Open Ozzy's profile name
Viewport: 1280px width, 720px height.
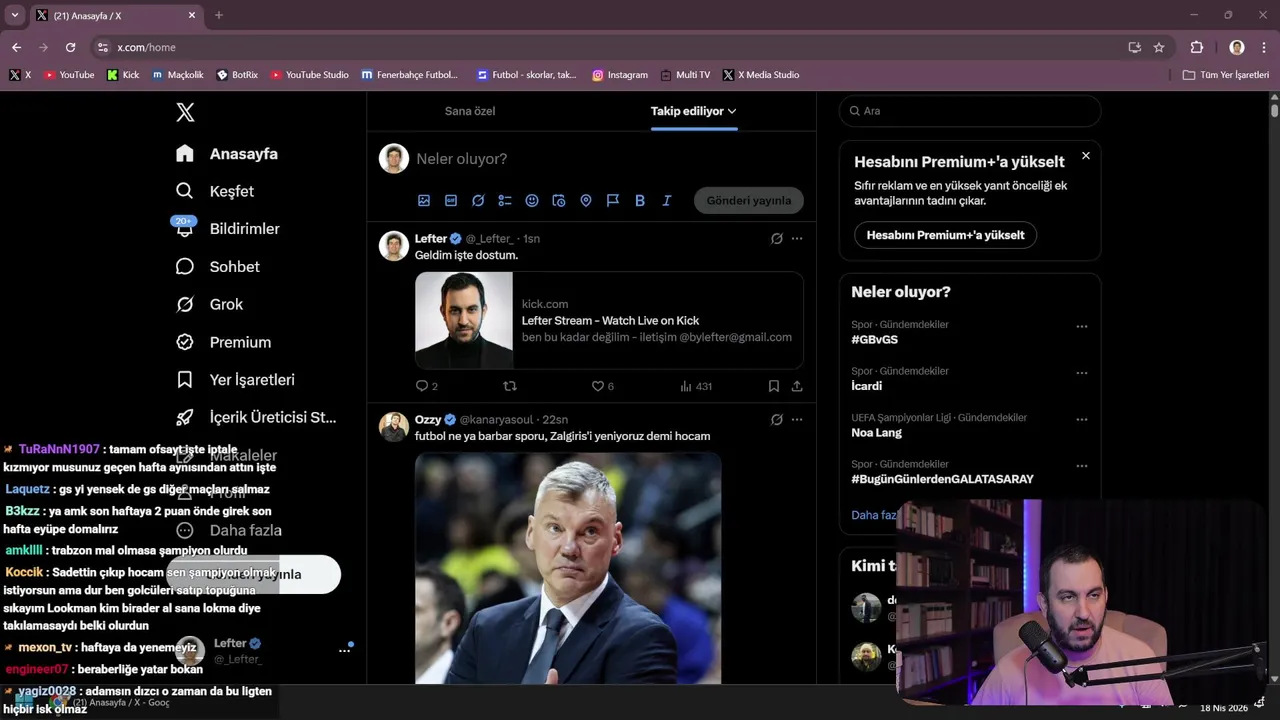428,420
